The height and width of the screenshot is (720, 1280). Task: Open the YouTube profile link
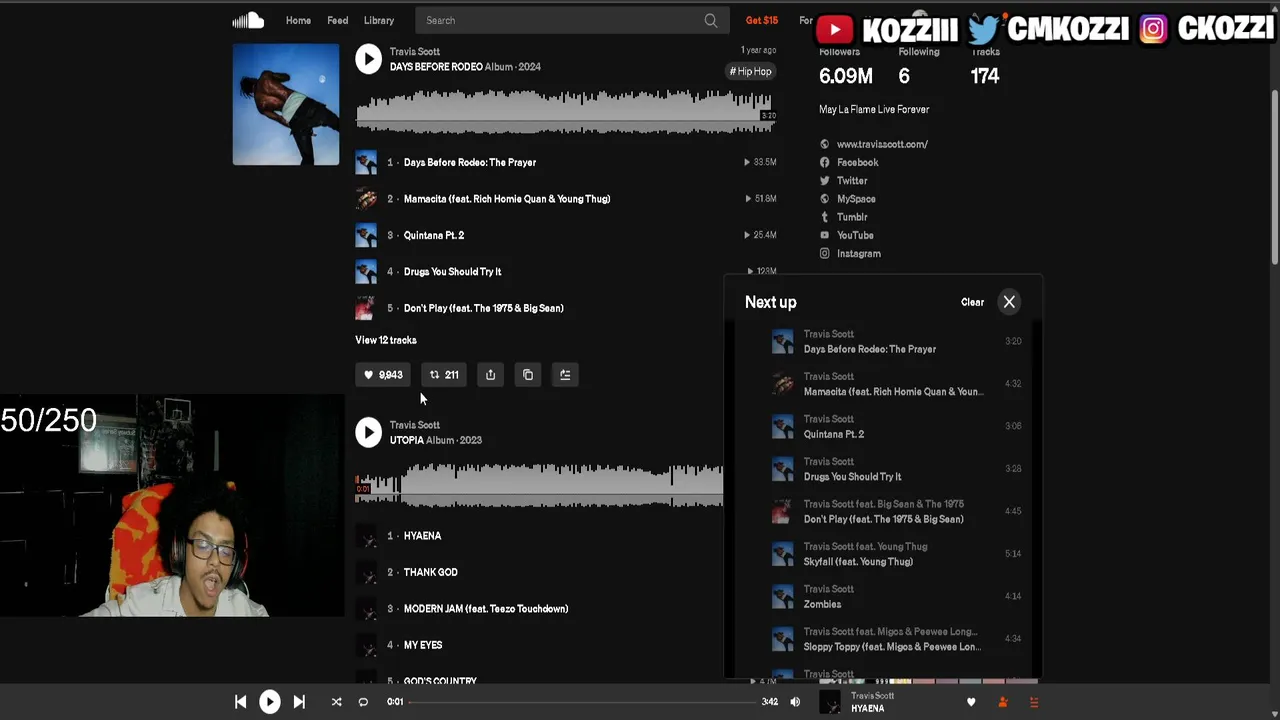coord(855,235)
